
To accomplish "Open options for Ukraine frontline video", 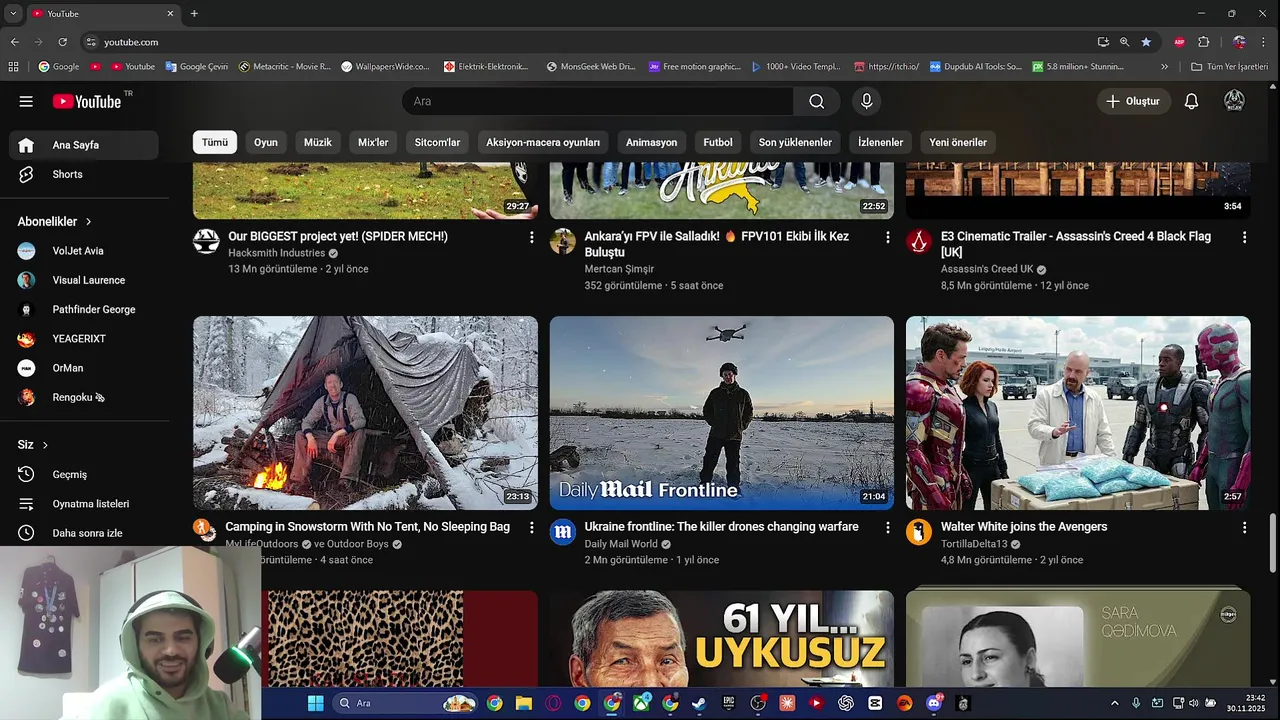I will pyautogui.click(x=887, y=527).
